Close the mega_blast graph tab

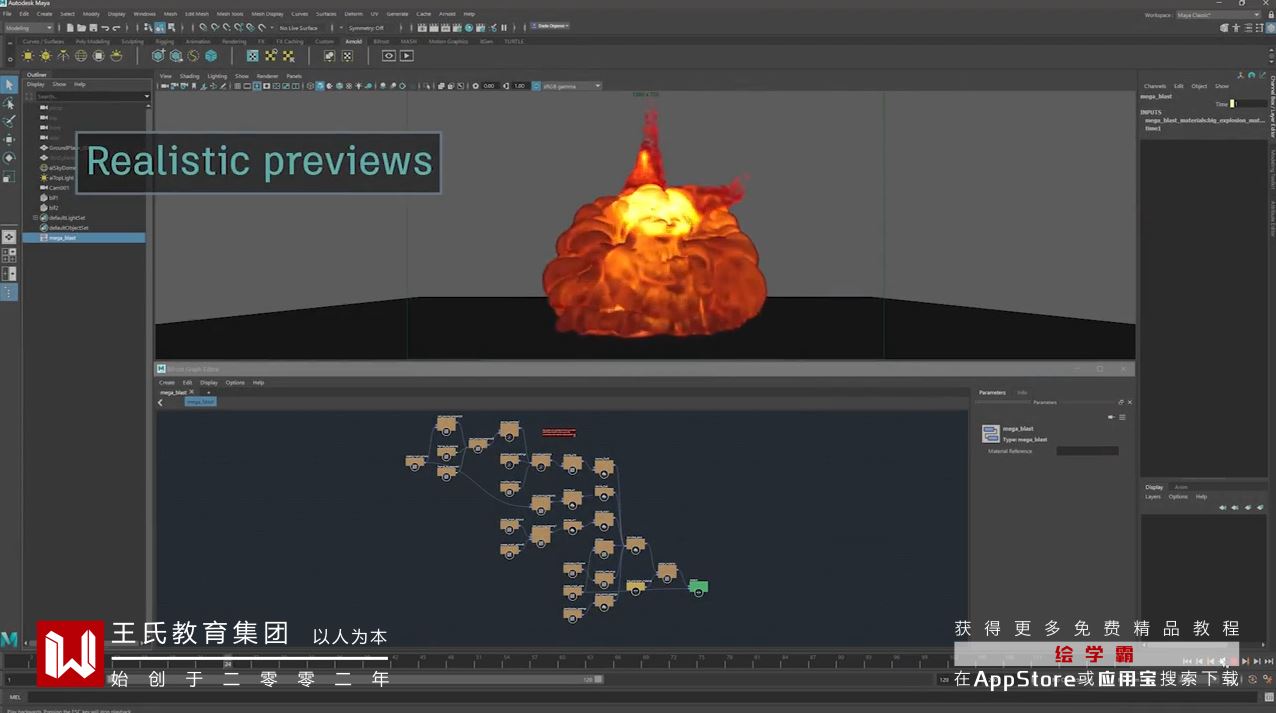192,392
